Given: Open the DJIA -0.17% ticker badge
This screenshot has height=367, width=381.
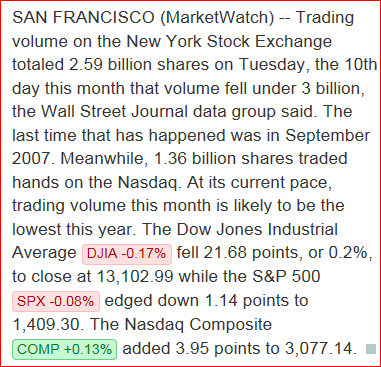Looking at the screenshot, I should click(x=127, y=254).
